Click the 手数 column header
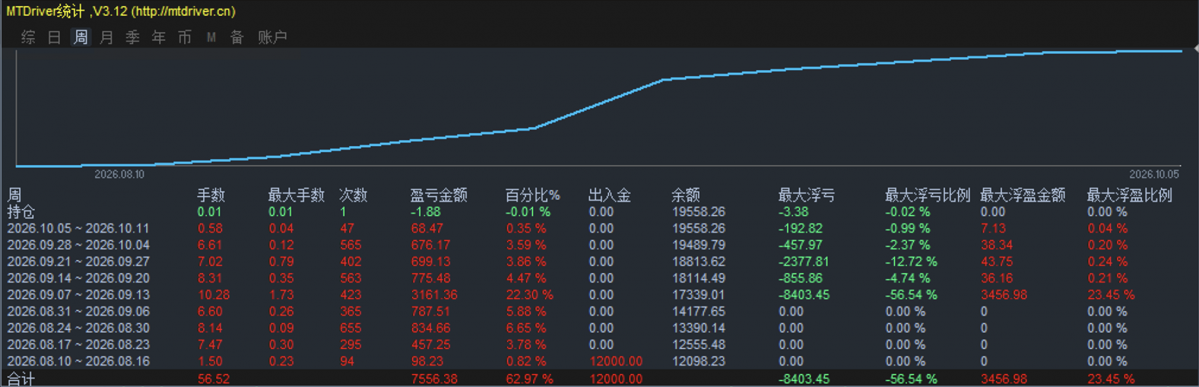The width and height of the screenshot is (1199, 387). coord(211,195)
